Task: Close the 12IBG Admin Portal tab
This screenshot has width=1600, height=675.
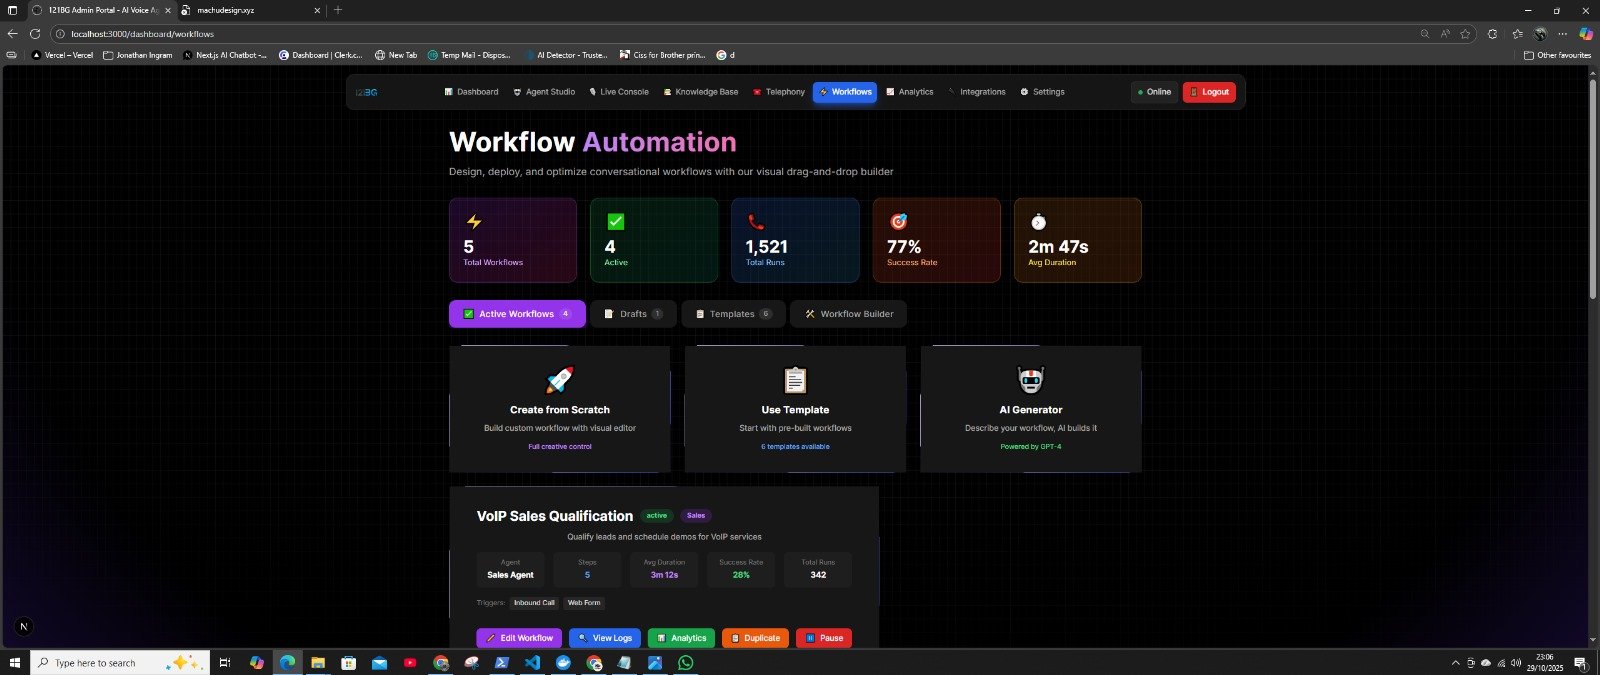Action: point(167,10)
